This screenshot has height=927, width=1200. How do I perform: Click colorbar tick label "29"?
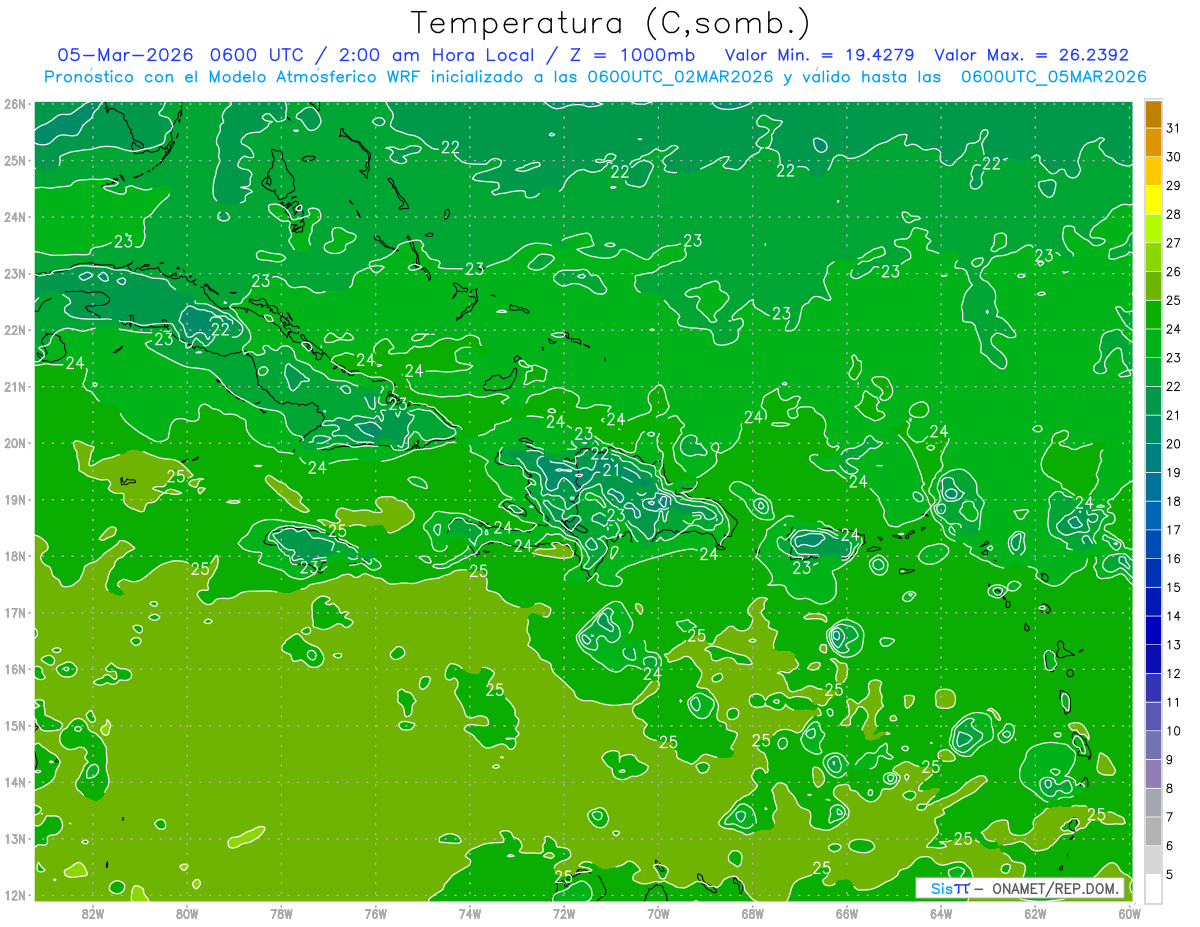click(1174, 185)
